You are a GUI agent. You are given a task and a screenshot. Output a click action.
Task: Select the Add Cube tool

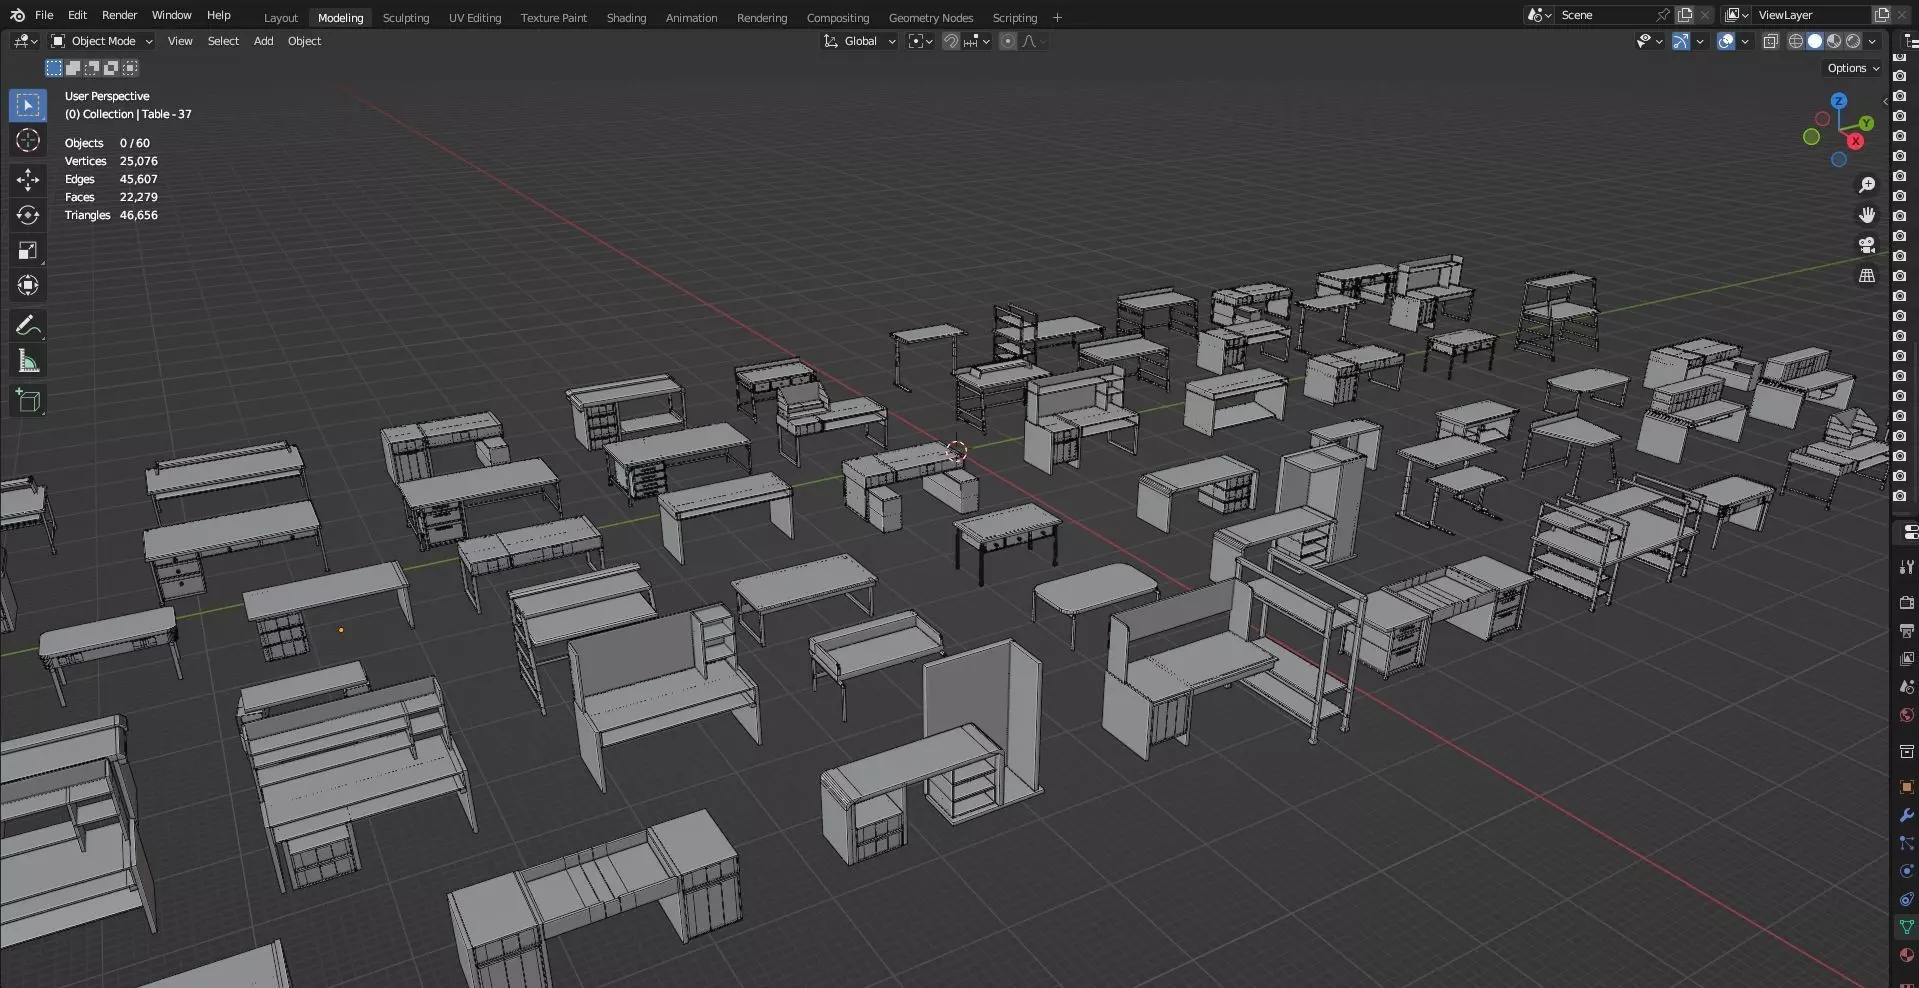pyautogui.click(x=28, y=401)
